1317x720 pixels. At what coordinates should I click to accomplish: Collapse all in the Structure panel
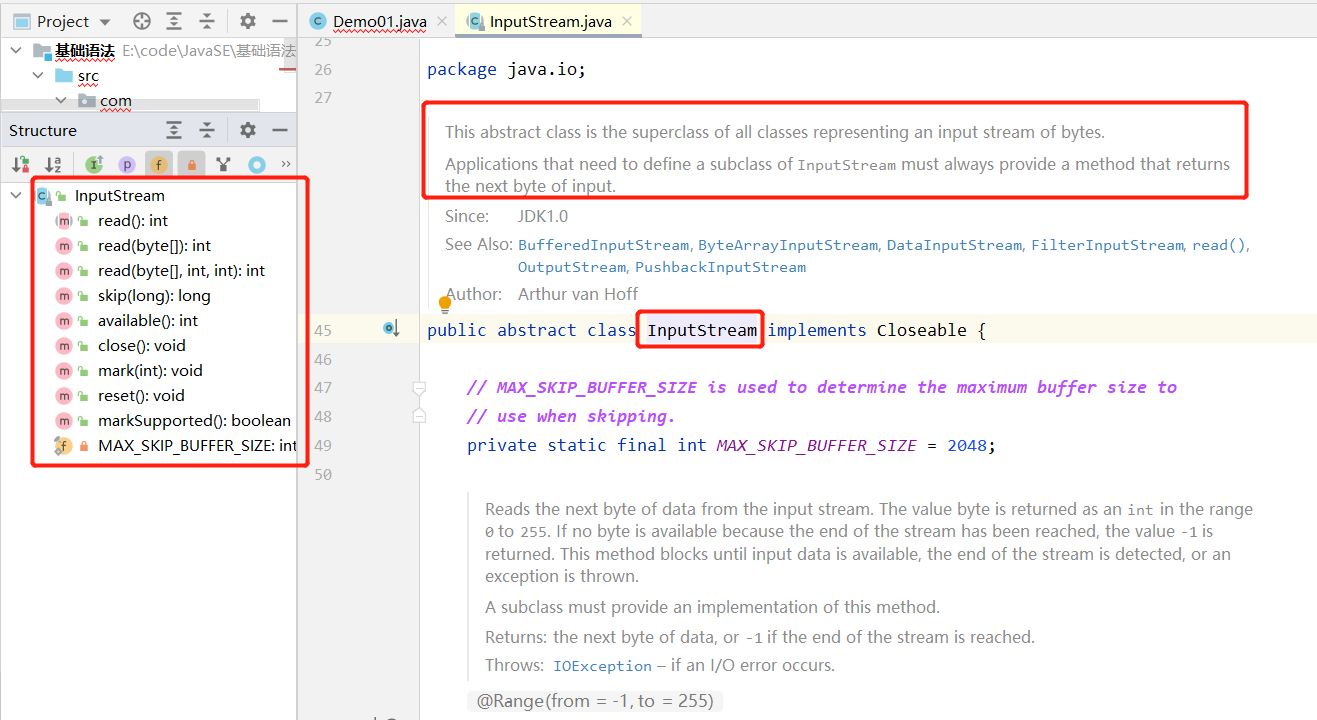[207, 130]
